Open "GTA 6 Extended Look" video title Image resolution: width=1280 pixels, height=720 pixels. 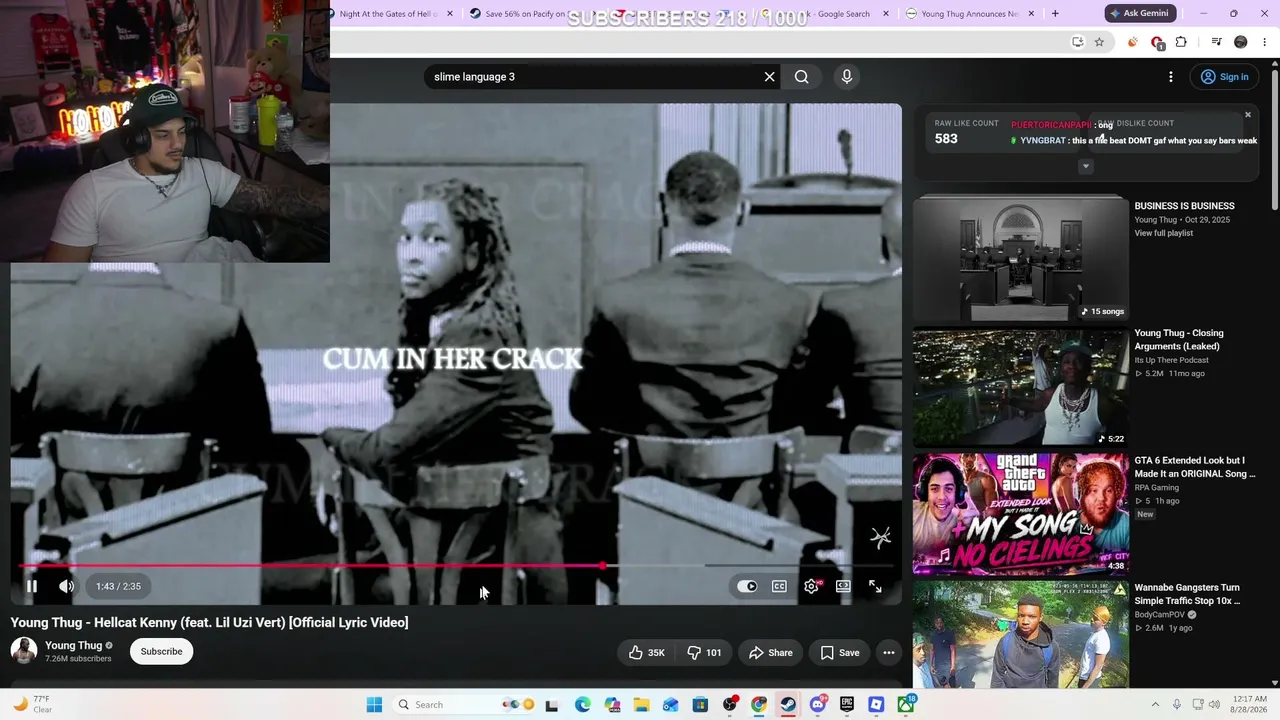[1194, 467]
